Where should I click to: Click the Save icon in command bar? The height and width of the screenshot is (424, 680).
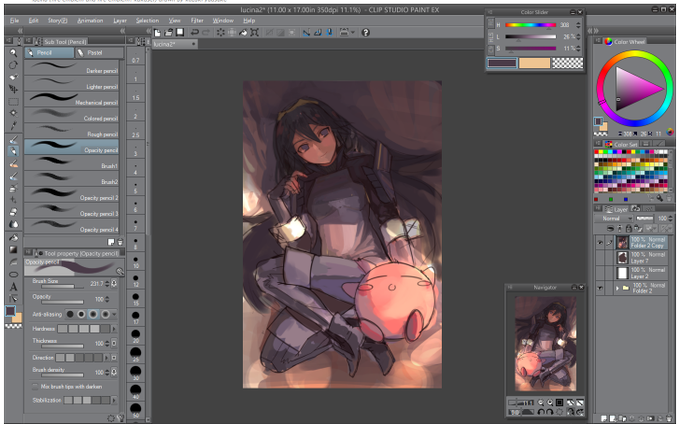[180, 33]
